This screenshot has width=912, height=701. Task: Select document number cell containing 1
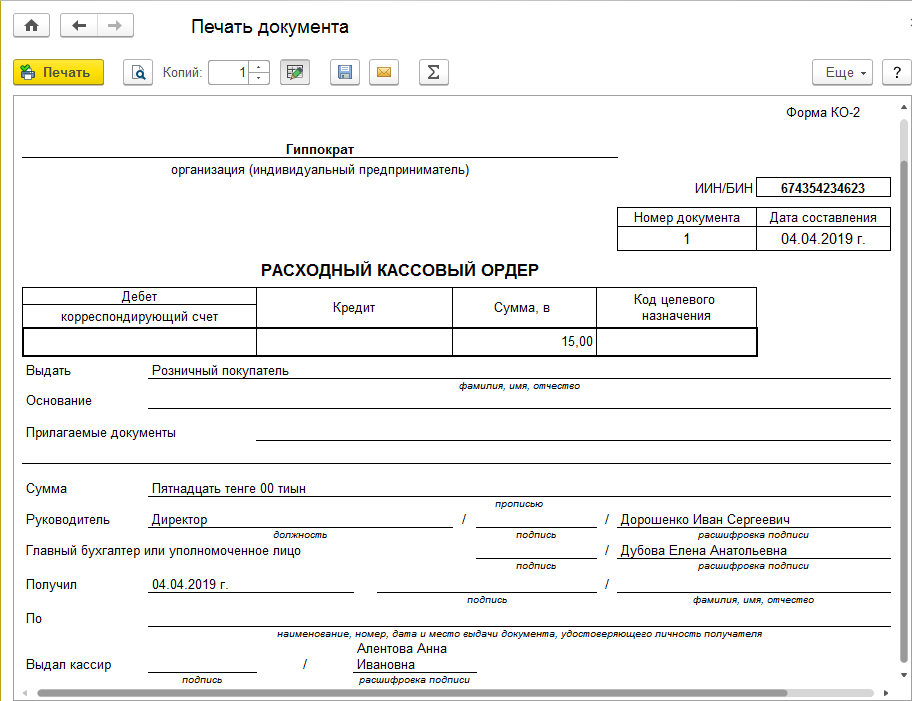687,239
